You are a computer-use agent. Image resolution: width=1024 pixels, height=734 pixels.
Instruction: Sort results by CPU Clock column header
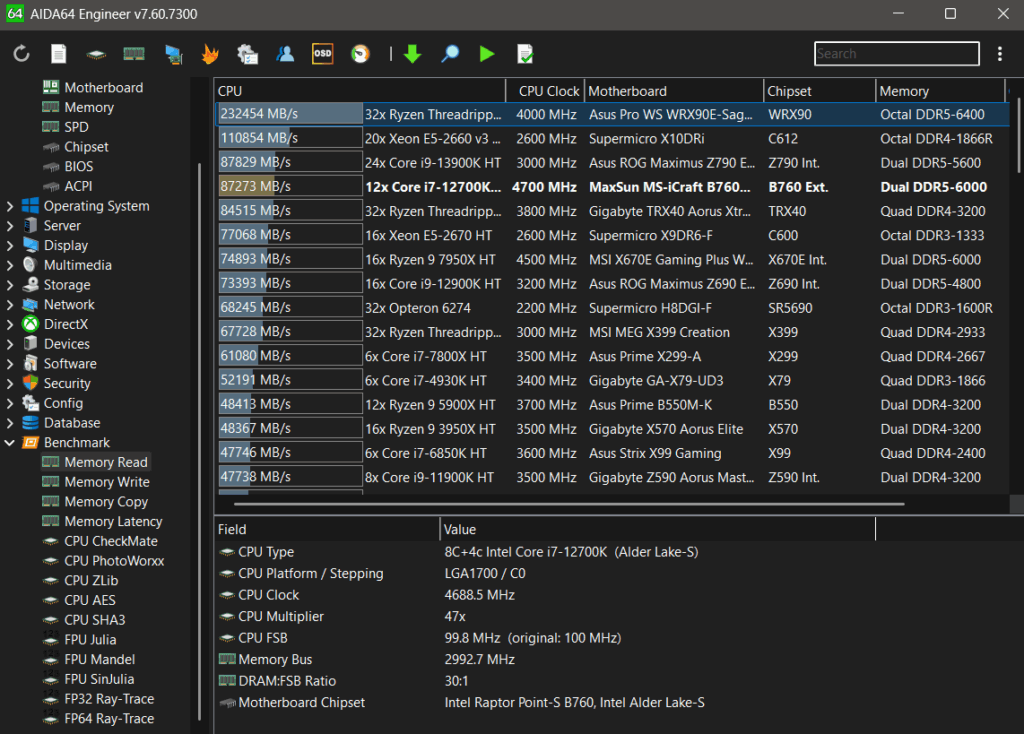coord(548,91)
